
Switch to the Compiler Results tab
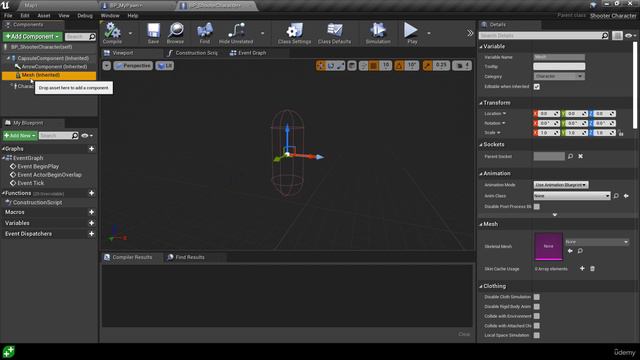(x=128, y=257)
